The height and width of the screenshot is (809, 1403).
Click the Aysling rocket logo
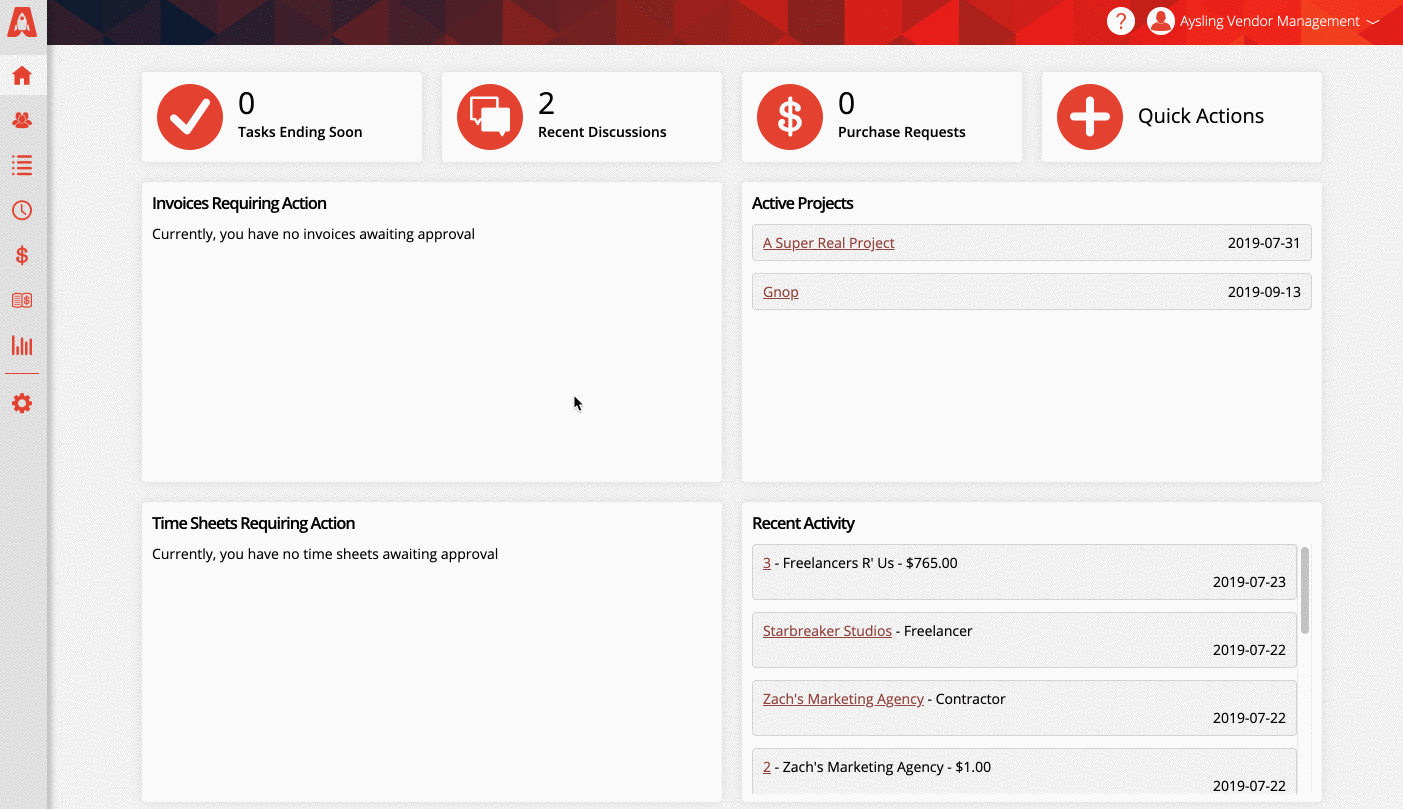22,22
